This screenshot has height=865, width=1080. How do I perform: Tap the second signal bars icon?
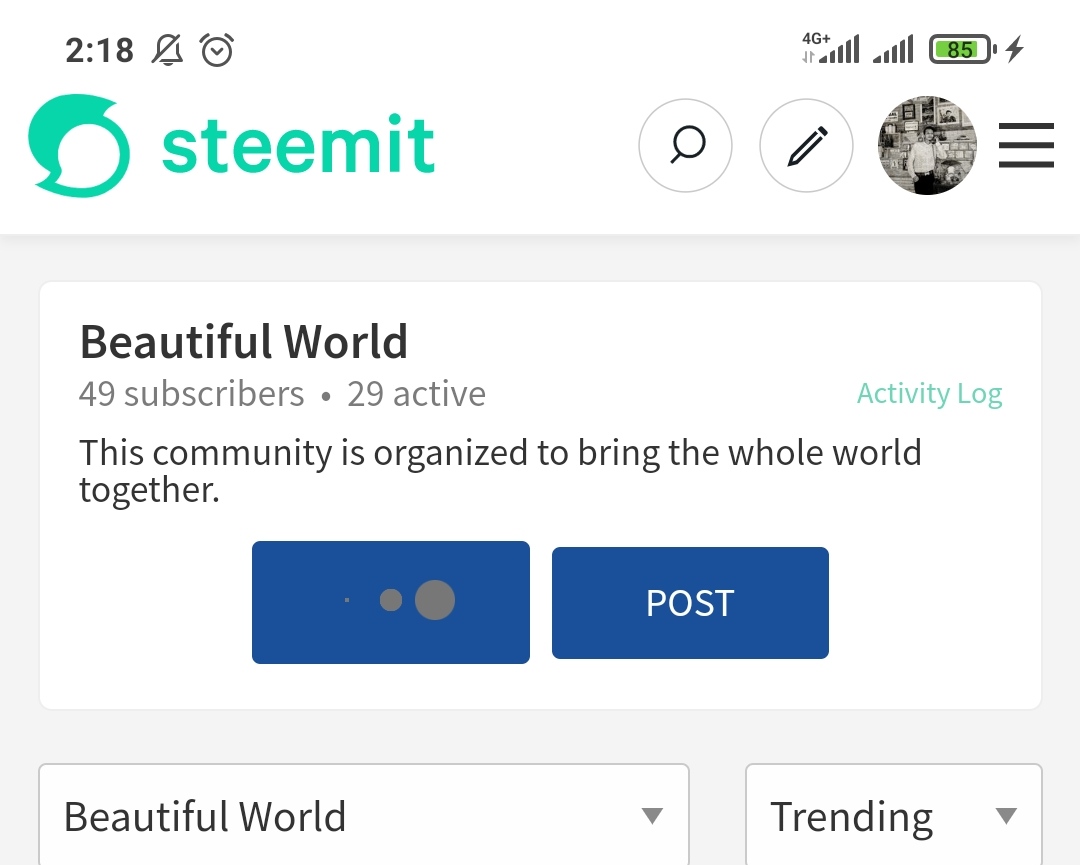coord(893,49)
